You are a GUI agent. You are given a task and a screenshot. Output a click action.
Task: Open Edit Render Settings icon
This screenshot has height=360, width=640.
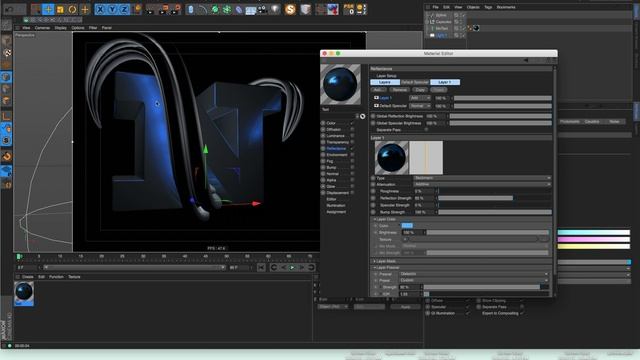176,9
